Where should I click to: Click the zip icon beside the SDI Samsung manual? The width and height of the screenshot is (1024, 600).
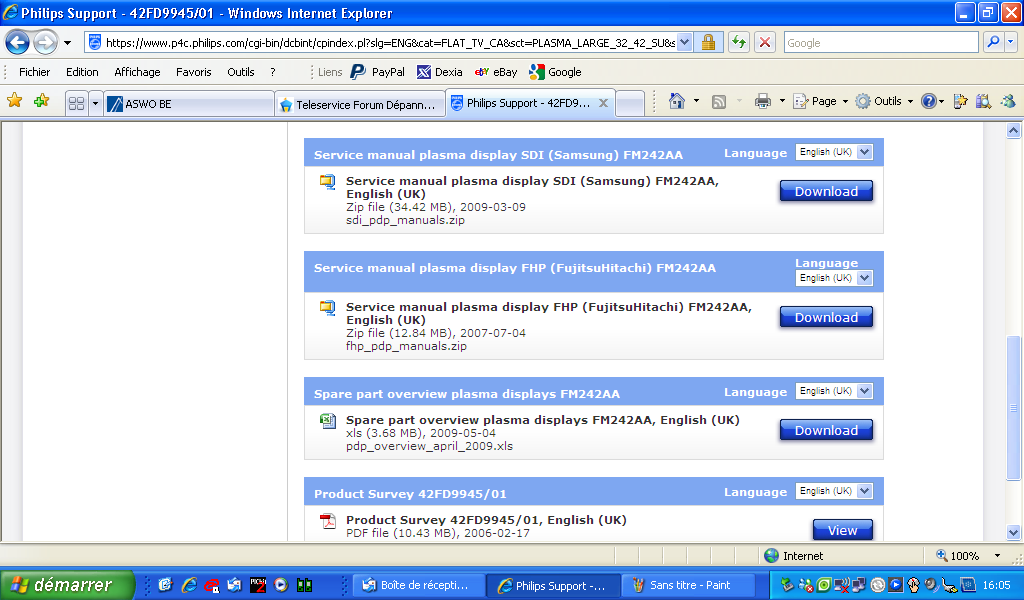click(327, 182)
